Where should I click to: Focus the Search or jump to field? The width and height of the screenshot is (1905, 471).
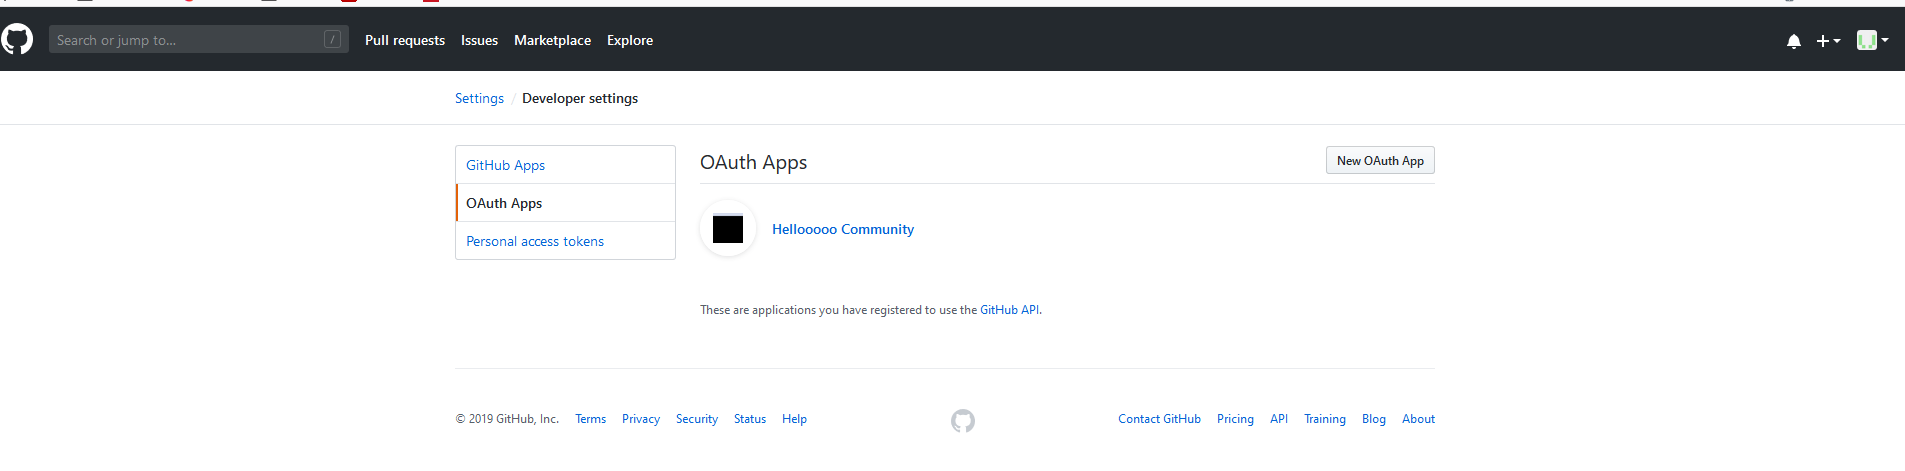click(x=199, y=40)
